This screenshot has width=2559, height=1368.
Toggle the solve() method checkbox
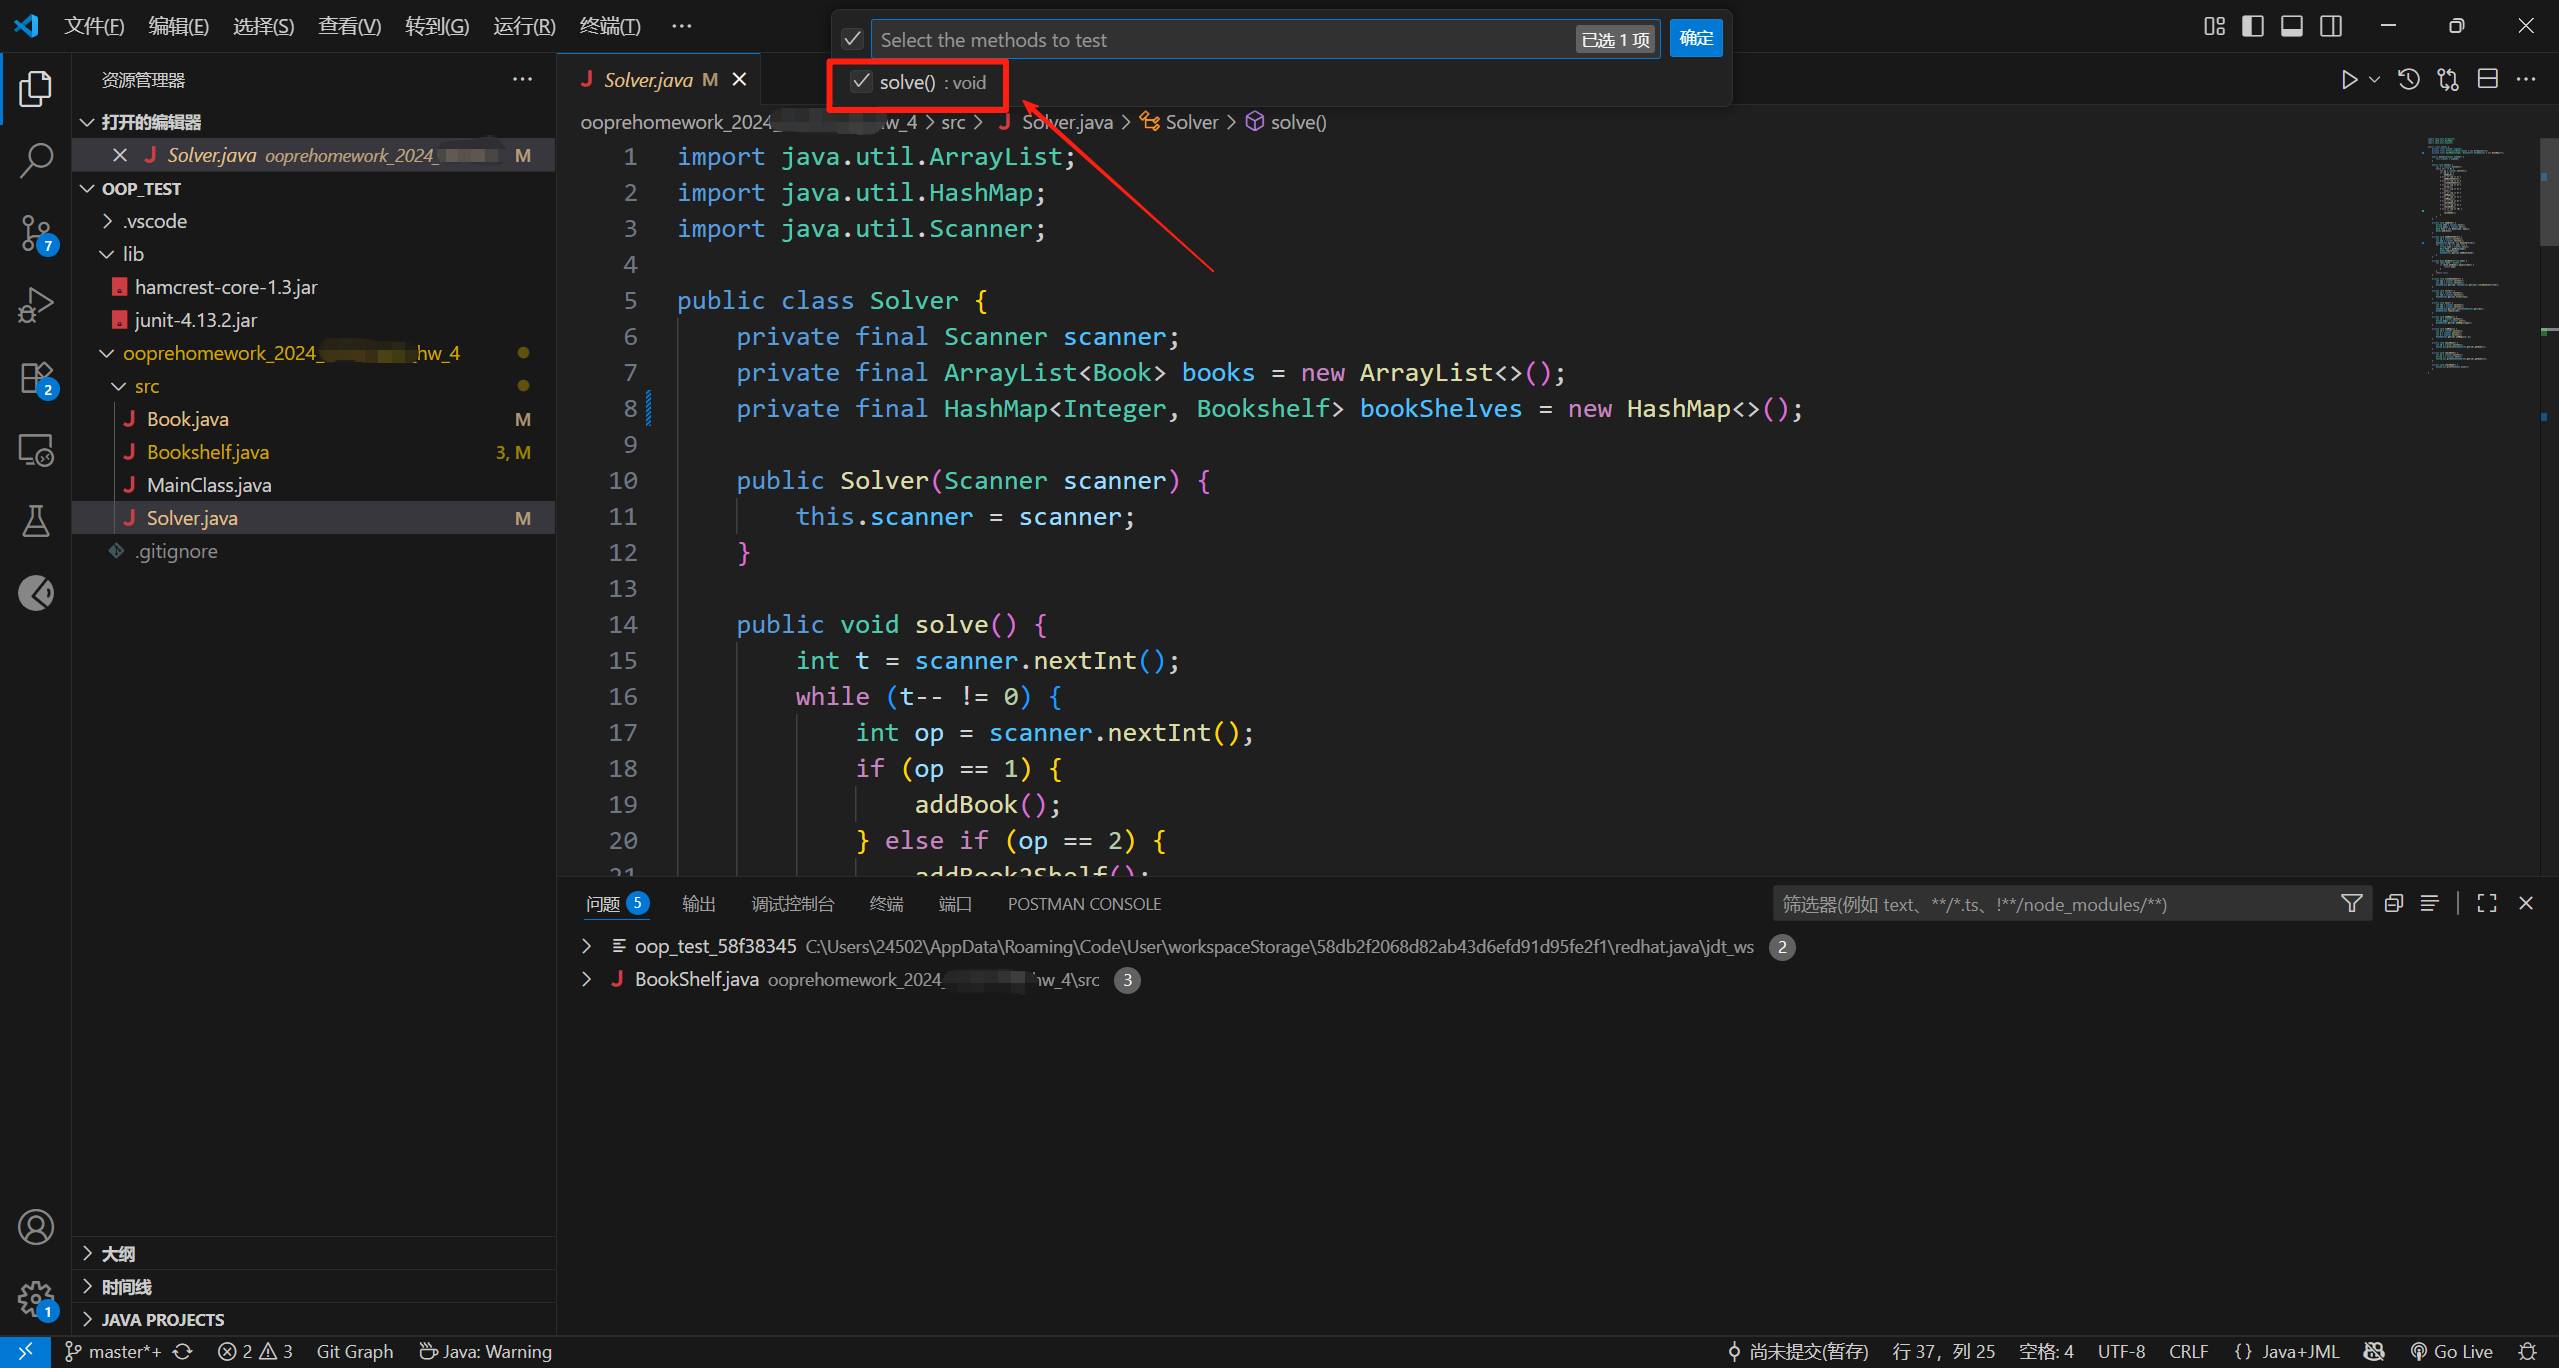[861, 82]
